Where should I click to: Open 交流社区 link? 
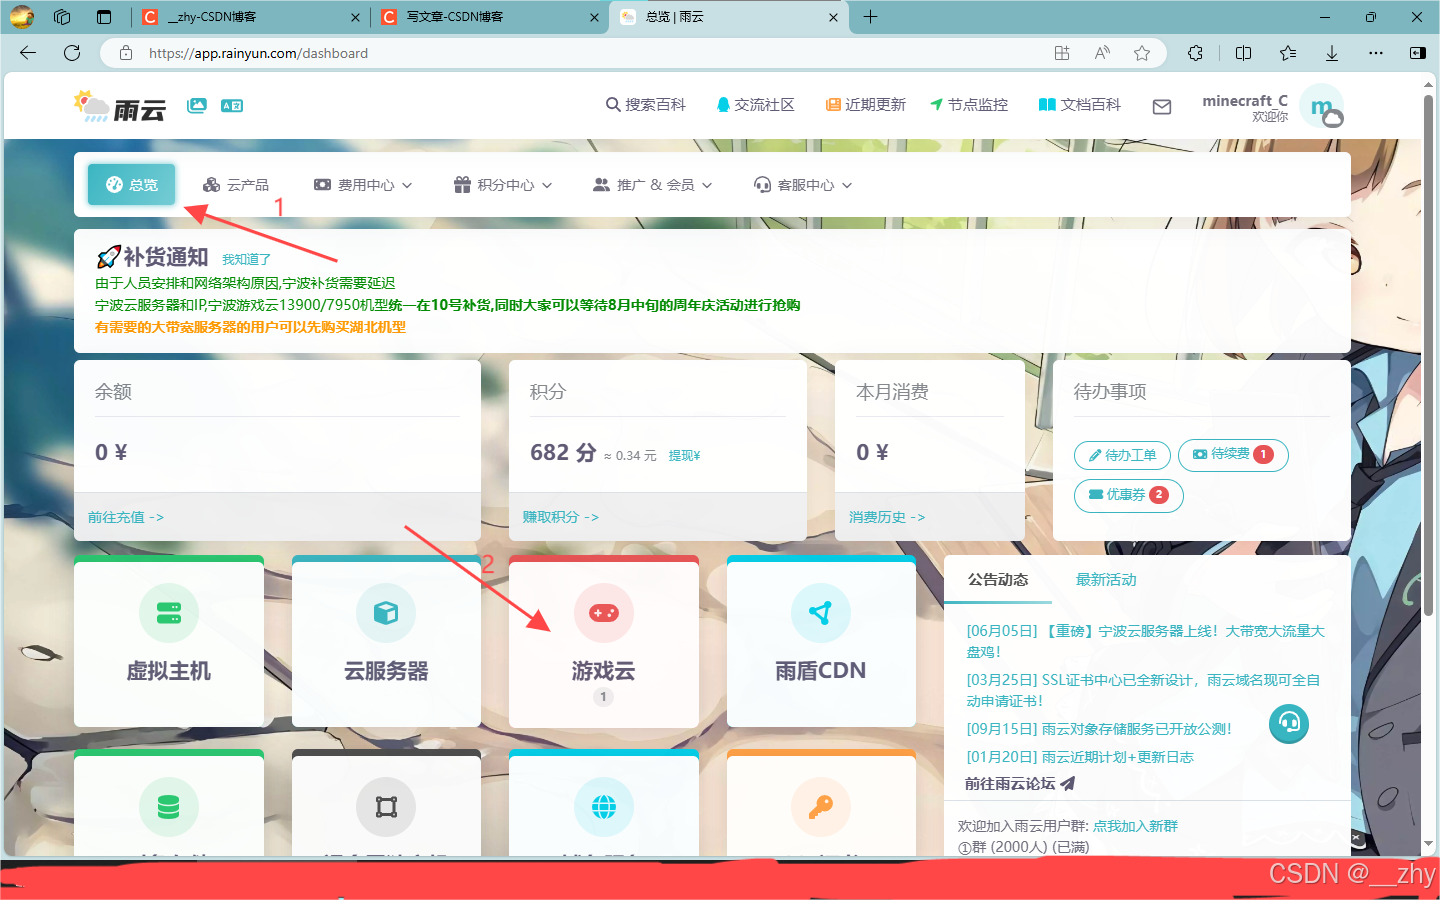(756, 105)
